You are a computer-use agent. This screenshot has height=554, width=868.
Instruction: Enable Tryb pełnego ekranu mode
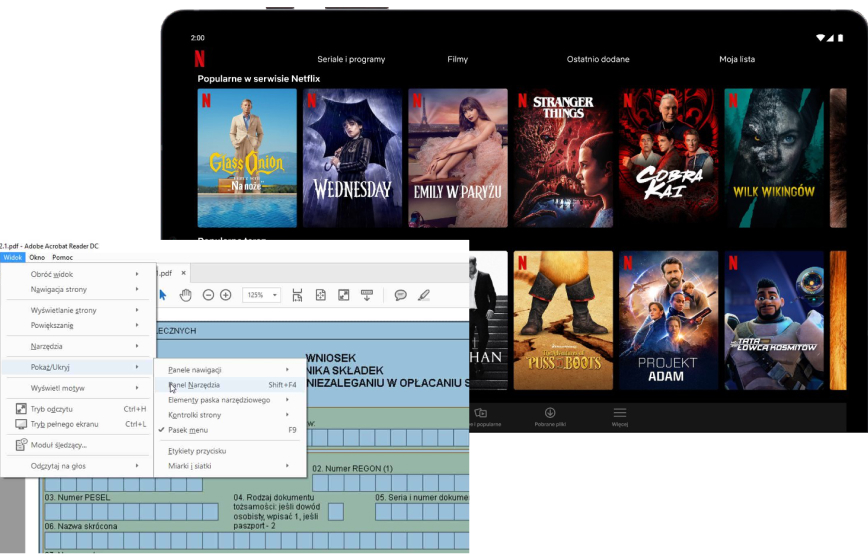coord(64,424)
